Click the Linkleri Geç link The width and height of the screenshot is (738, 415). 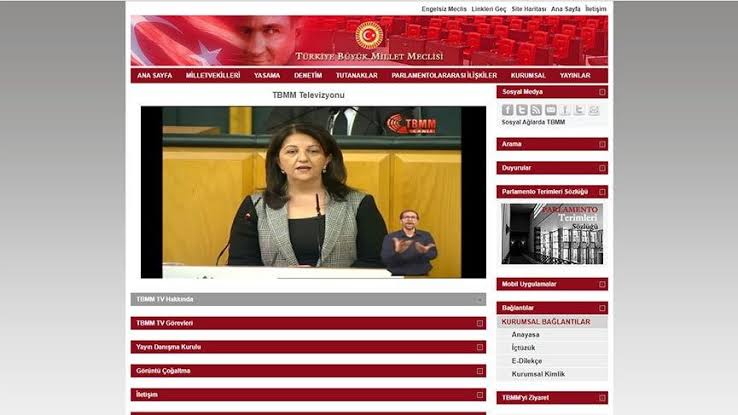[489, 9]
